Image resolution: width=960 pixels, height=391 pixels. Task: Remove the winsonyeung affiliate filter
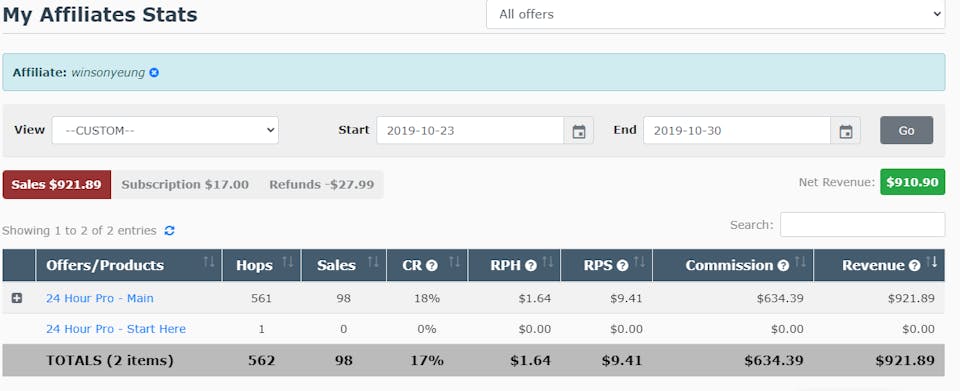click(154, 73)
